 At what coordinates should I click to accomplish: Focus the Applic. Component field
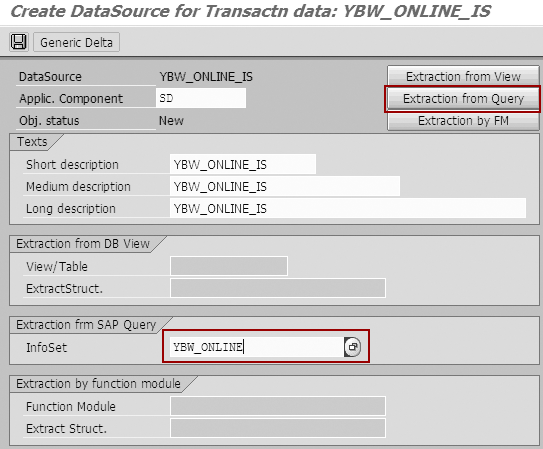[201, 98]
